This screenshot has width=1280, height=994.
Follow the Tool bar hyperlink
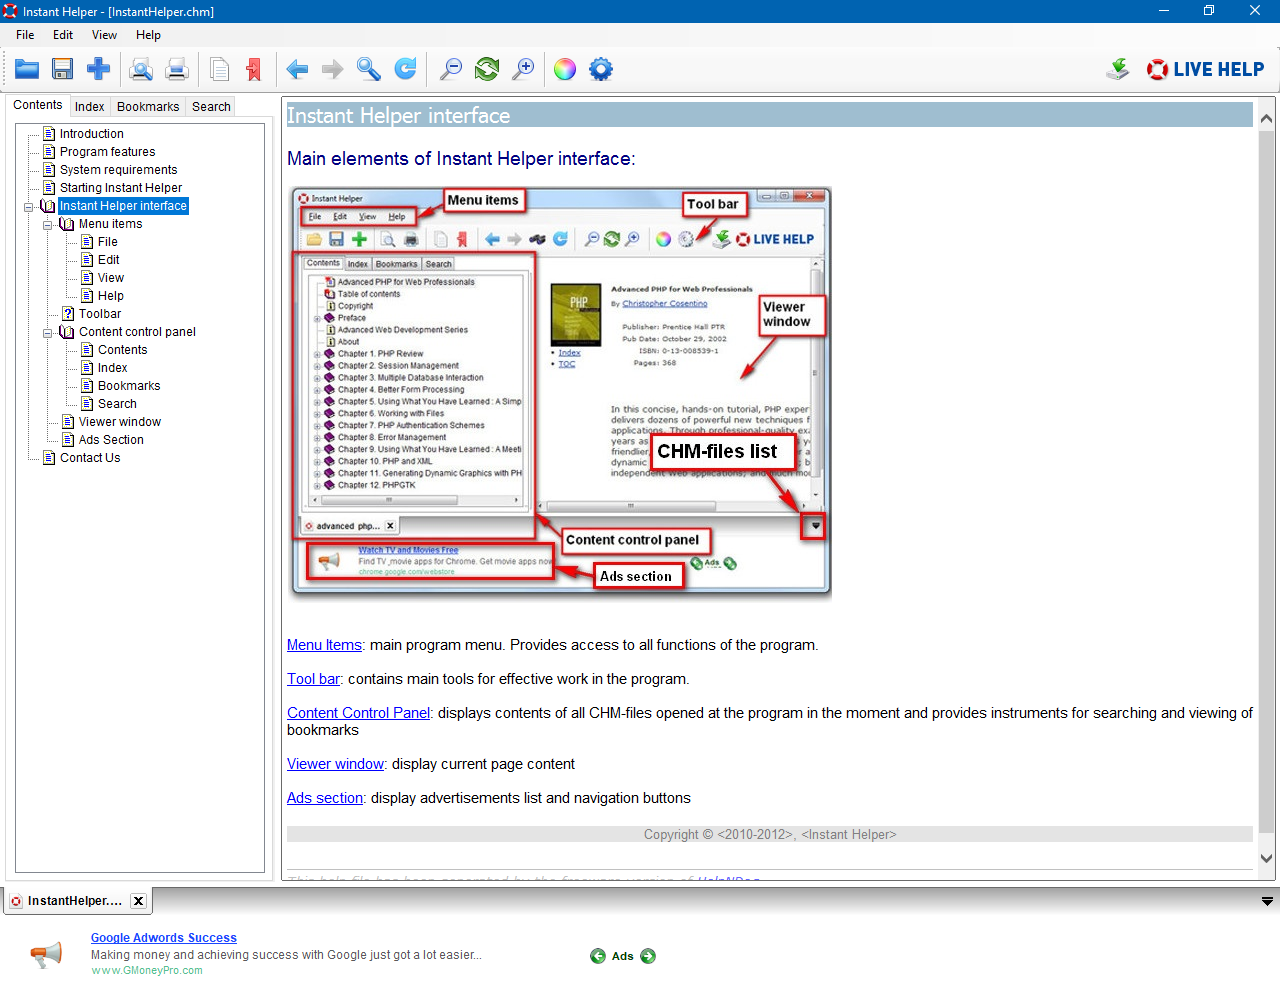click(x=313, y=679)
